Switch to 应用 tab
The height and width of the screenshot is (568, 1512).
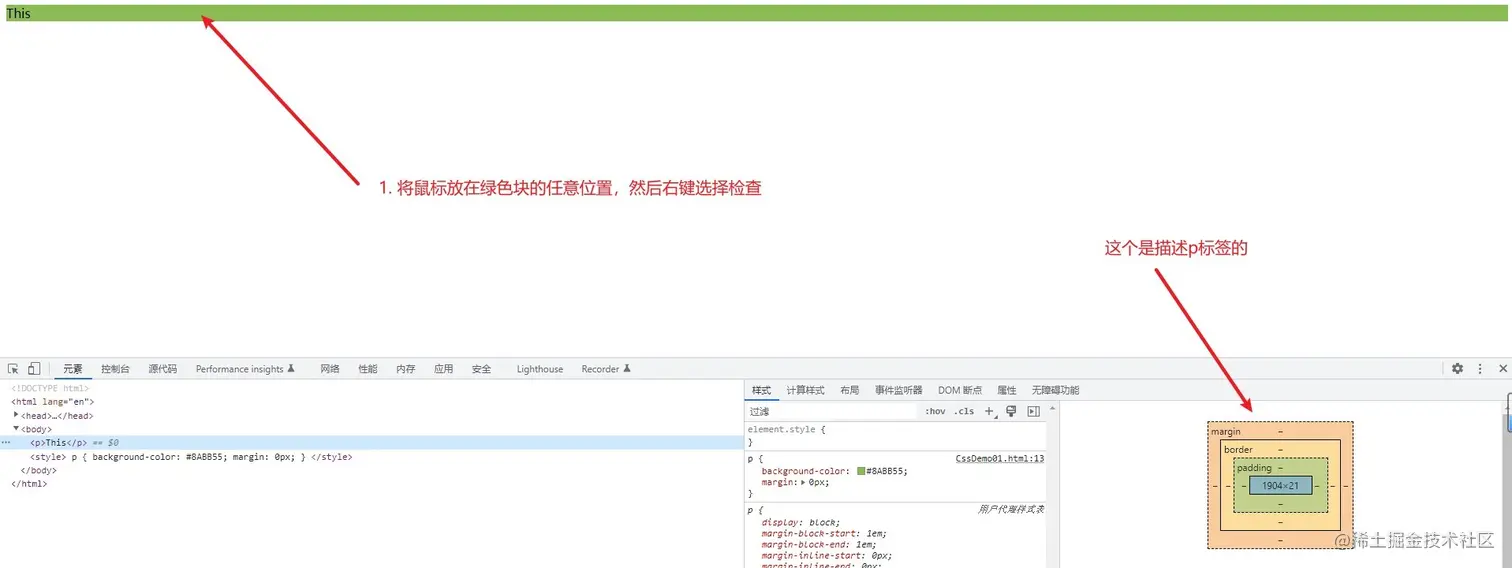pyautogui.click(x=443, y=369)
